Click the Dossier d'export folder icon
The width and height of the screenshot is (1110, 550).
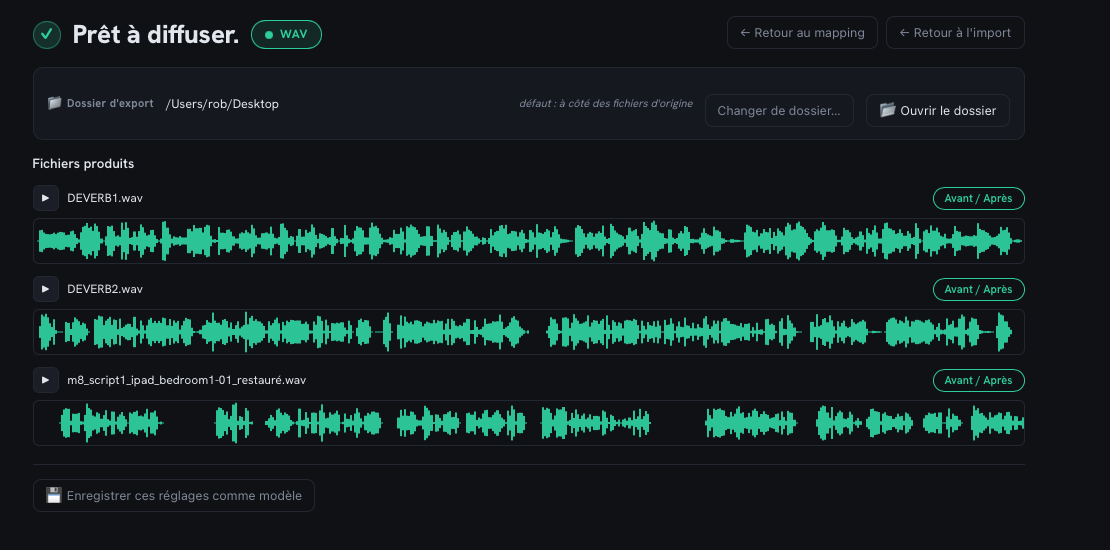tap(55, 103)
